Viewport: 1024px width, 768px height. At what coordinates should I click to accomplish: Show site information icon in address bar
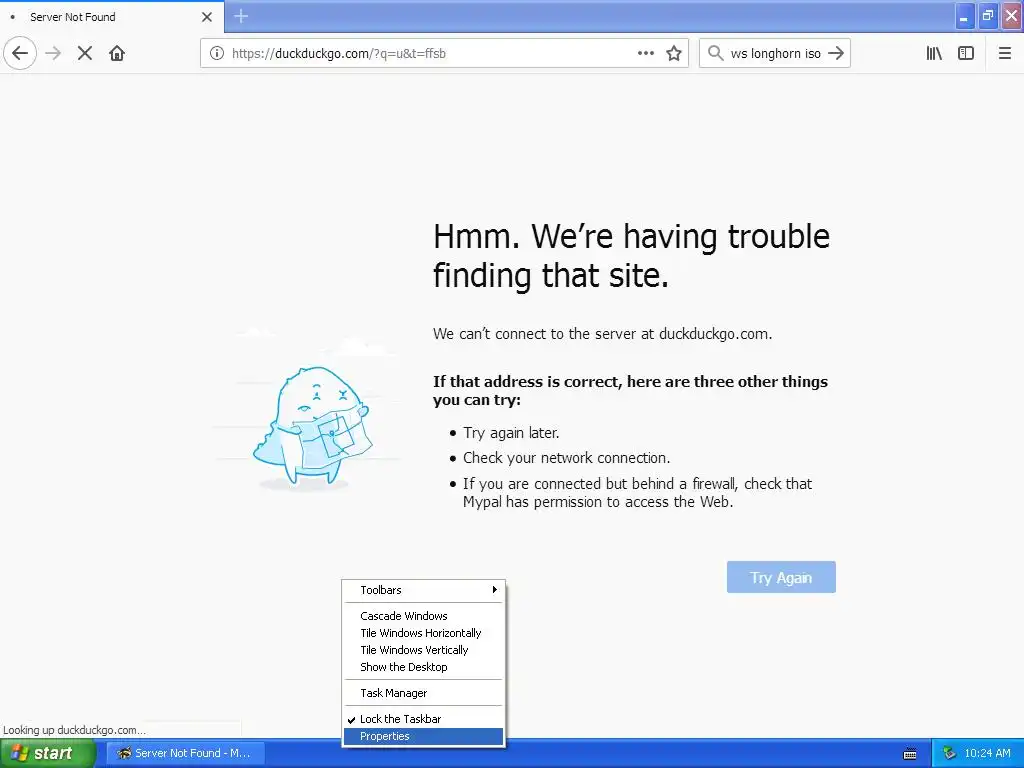pos(217,53)
